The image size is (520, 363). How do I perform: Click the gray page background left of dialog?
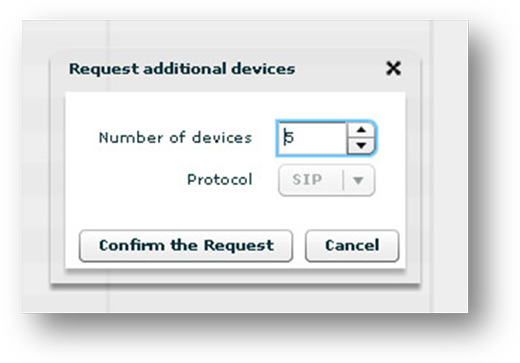pyautogui.click(x=36, y=167)
